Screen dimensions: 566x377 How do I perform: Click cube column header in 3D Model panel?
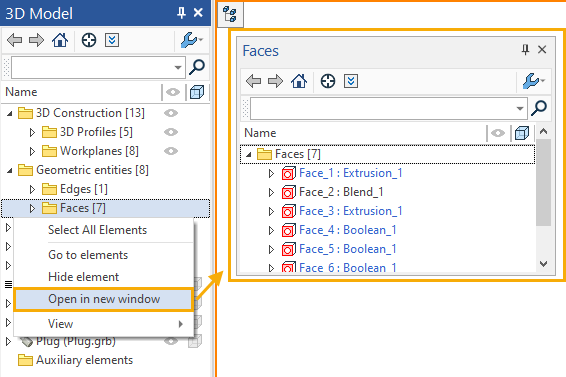(x=197, y=92)
